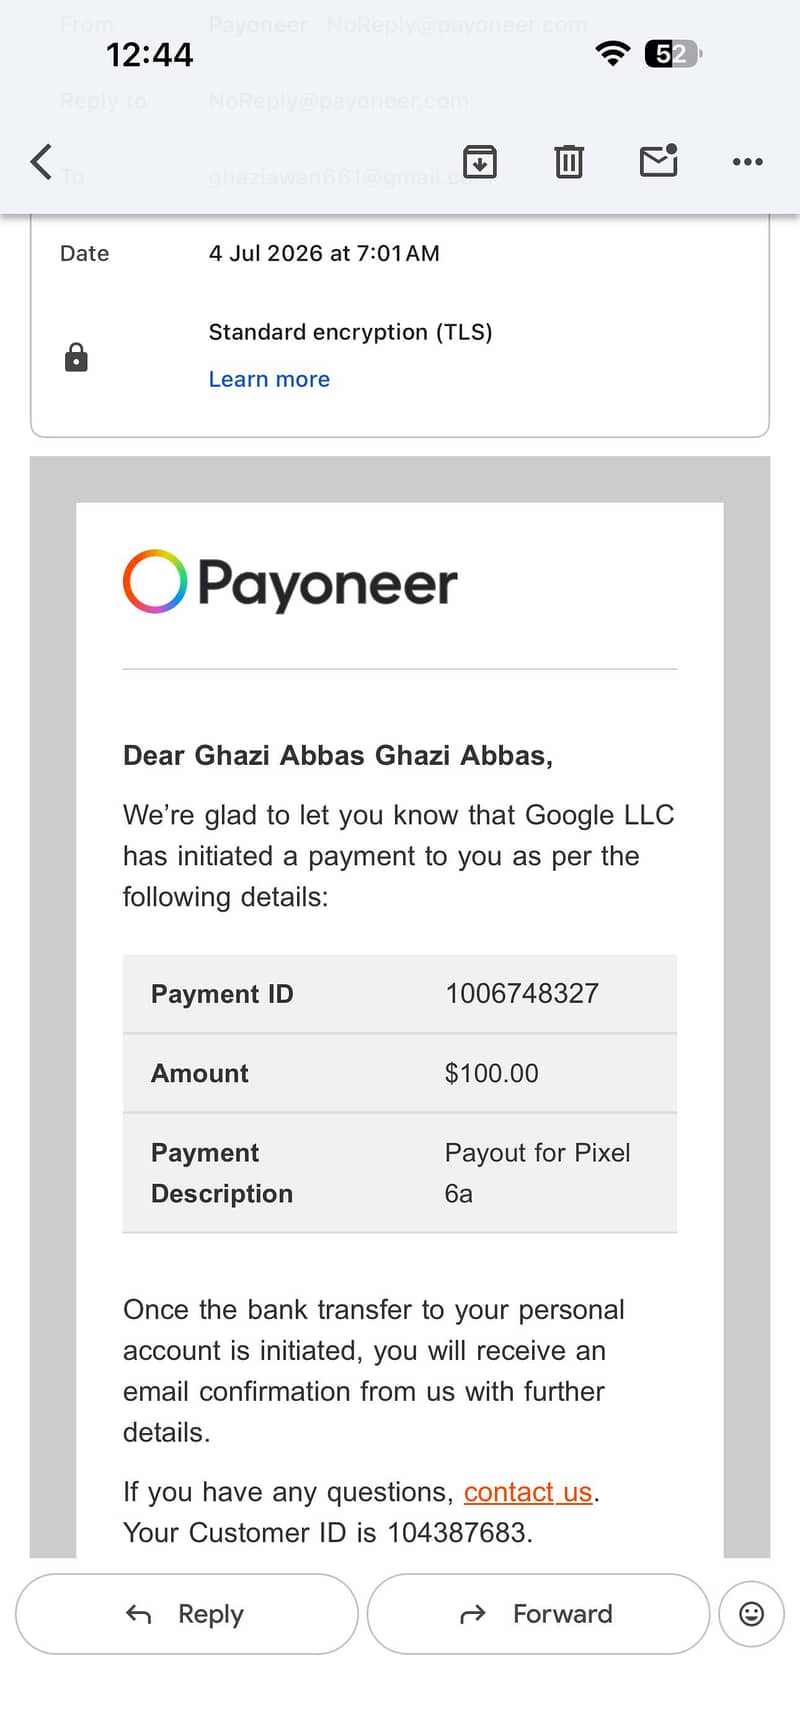The height and width of the screenshot is (1733, 800).
Task: Archive this email with the archive icon
Action: click(480, 161)
